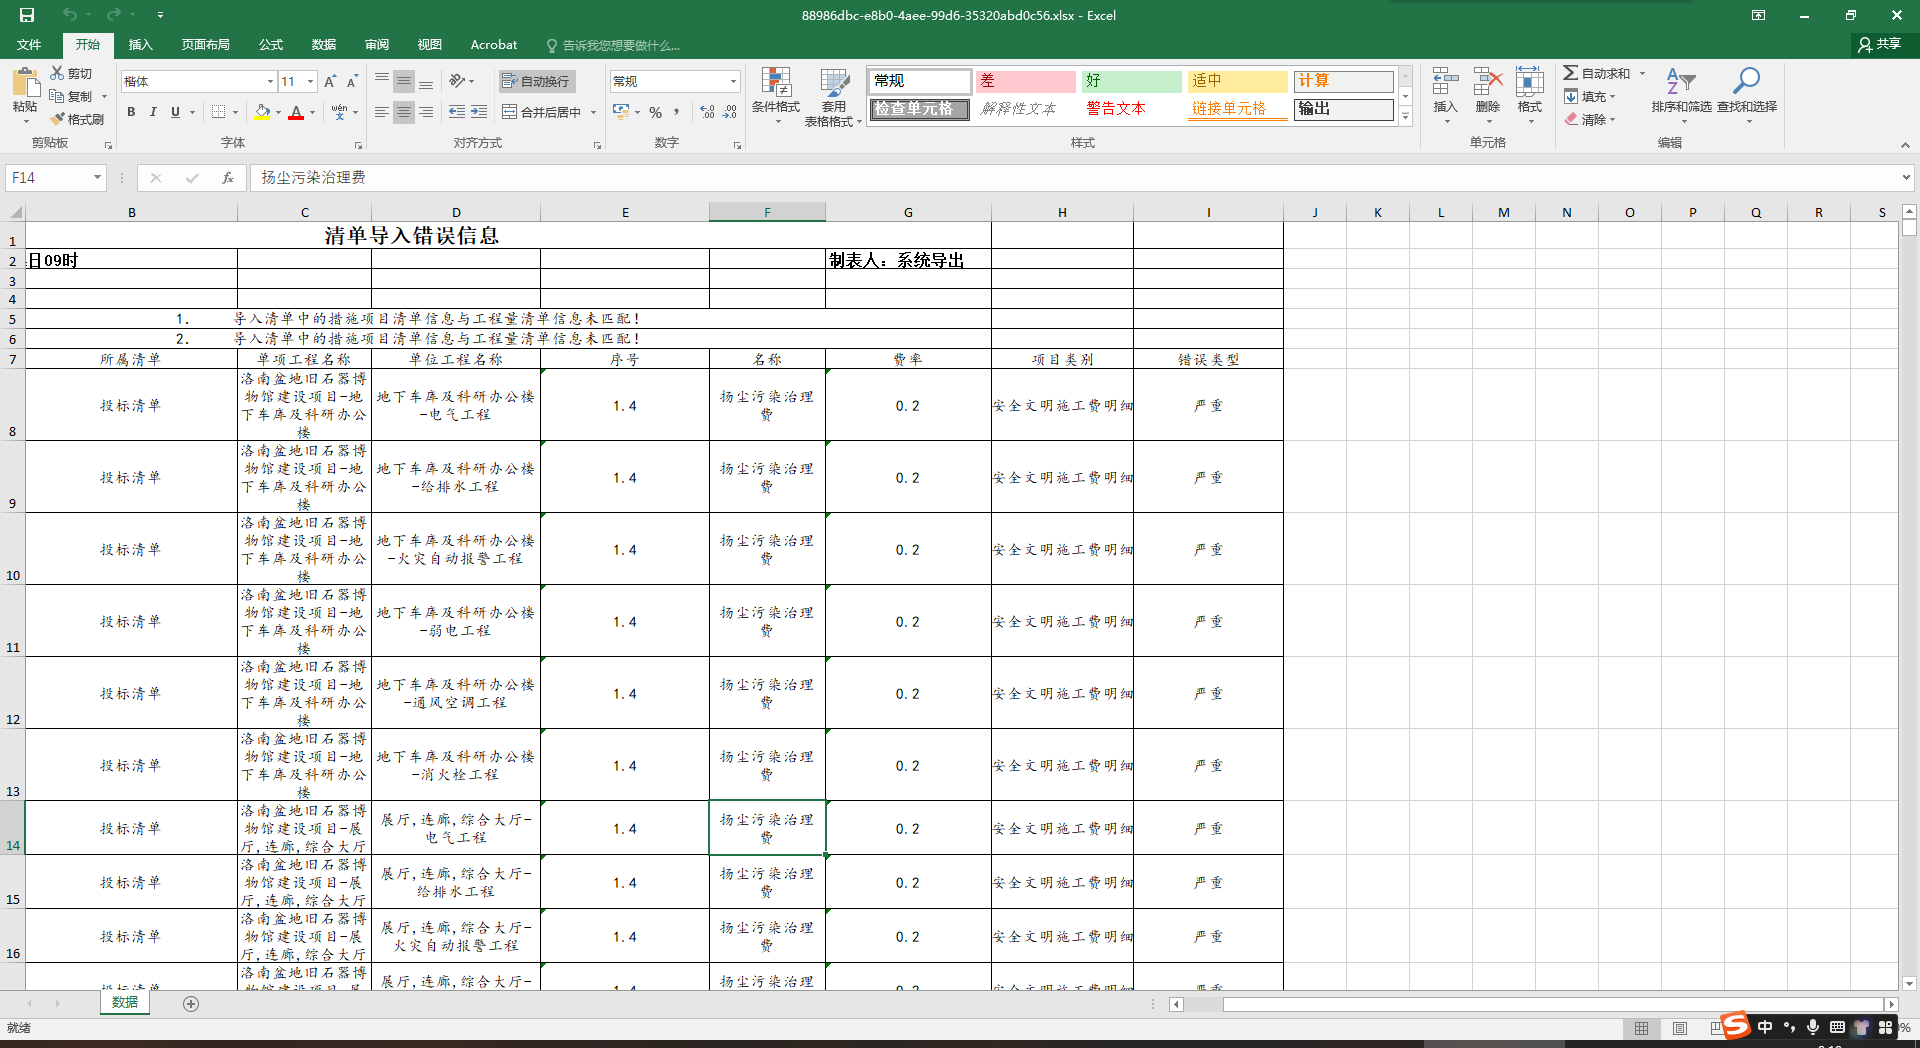Image resolution: width=1920 pixels, height=1048 pixels.
Task: Click the Format as Table icon
Action: [834, 82]
